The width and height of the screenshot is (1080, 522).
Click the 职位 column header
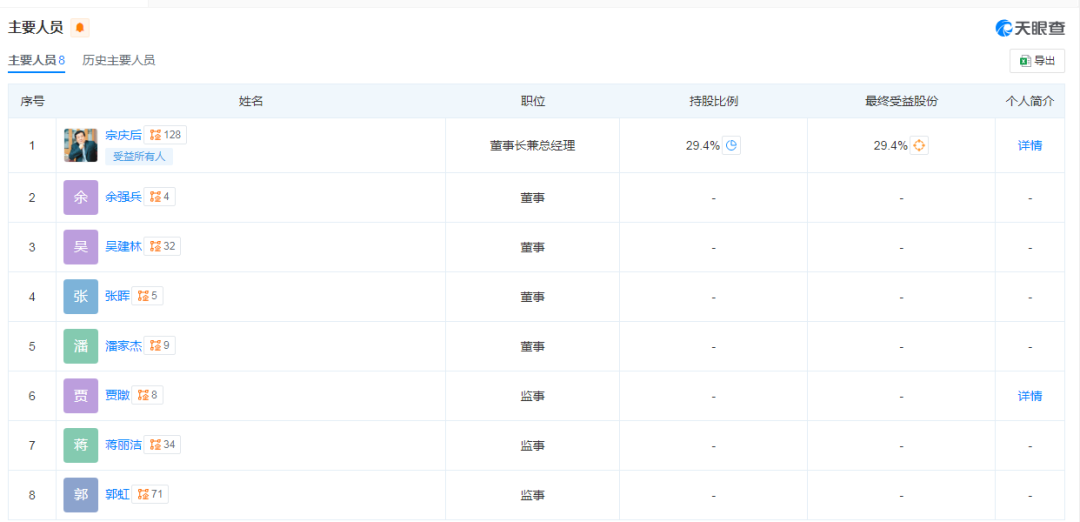tap(532, 101)
